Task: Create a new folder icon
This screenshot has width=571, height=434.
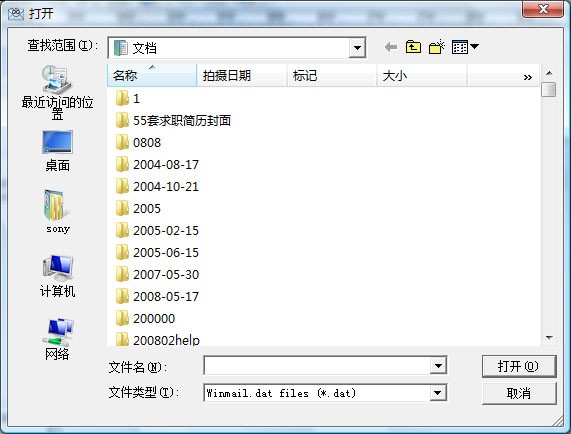Action: [437, 47]
